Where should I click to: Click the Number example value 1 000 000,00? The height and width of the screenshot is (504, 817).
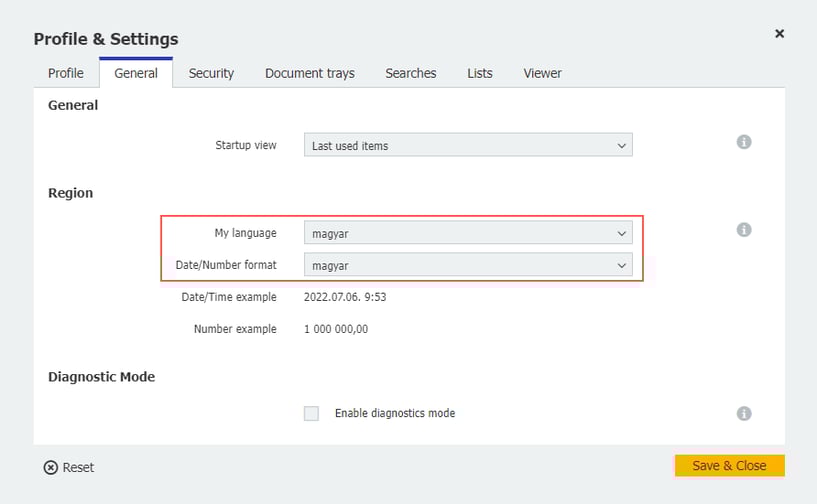(x=335, y=329)
